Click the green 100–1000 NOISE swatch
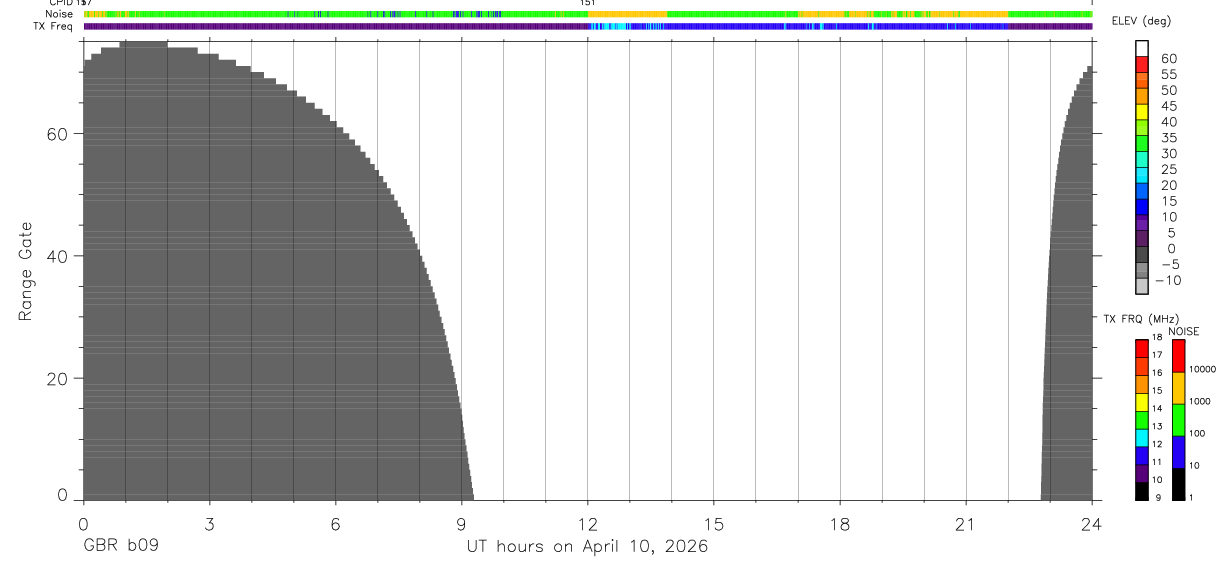The image size is (1228, 567). pos(1178,420)
